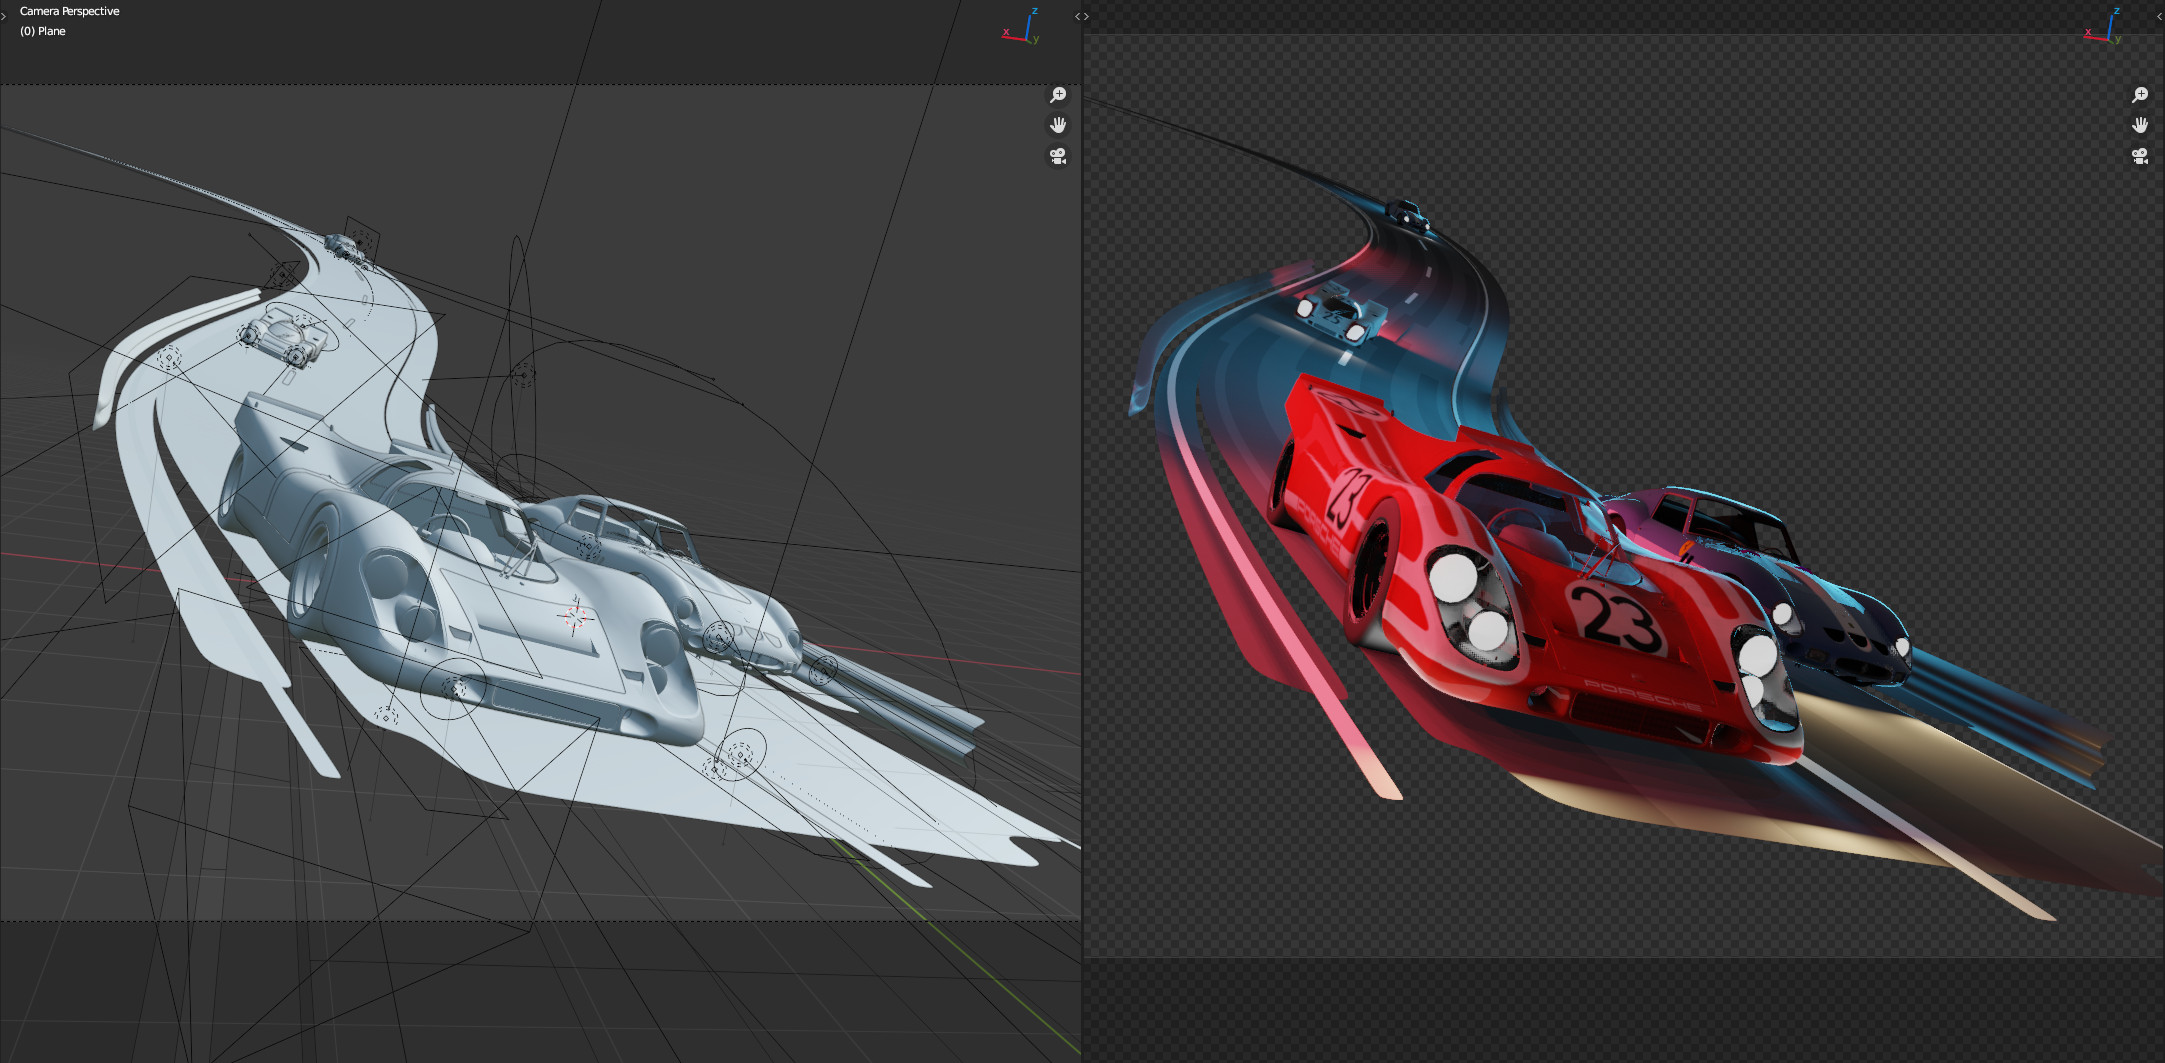This screenshot has height=1063, width=2165.
Task: Expand the sidebar arrow of the left viewport
Action: [1077, 16]
